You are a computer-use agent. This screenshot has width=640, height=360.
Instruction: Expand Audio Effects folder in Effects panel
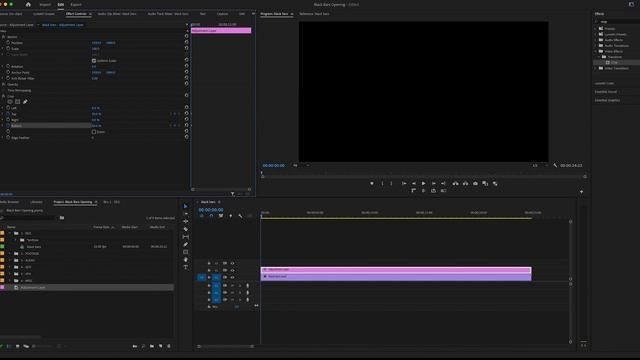(x=596, y=40)
